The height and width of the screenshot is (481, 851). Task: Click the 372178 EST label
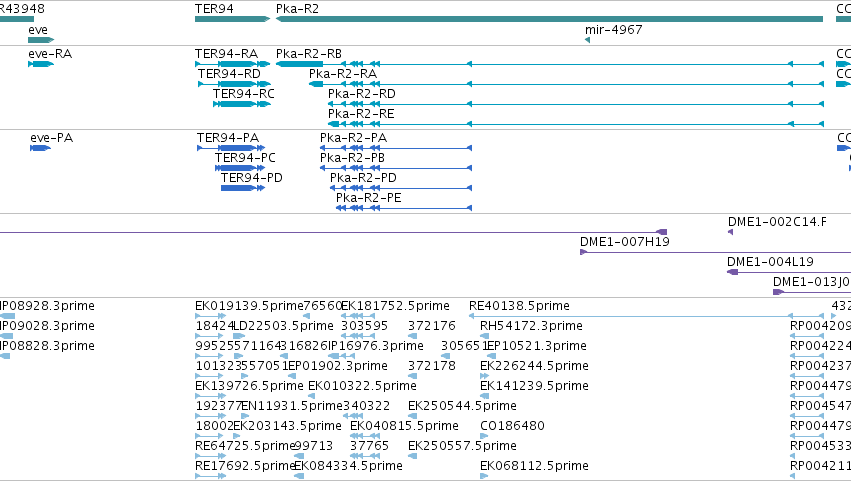(x=432, y=366)
